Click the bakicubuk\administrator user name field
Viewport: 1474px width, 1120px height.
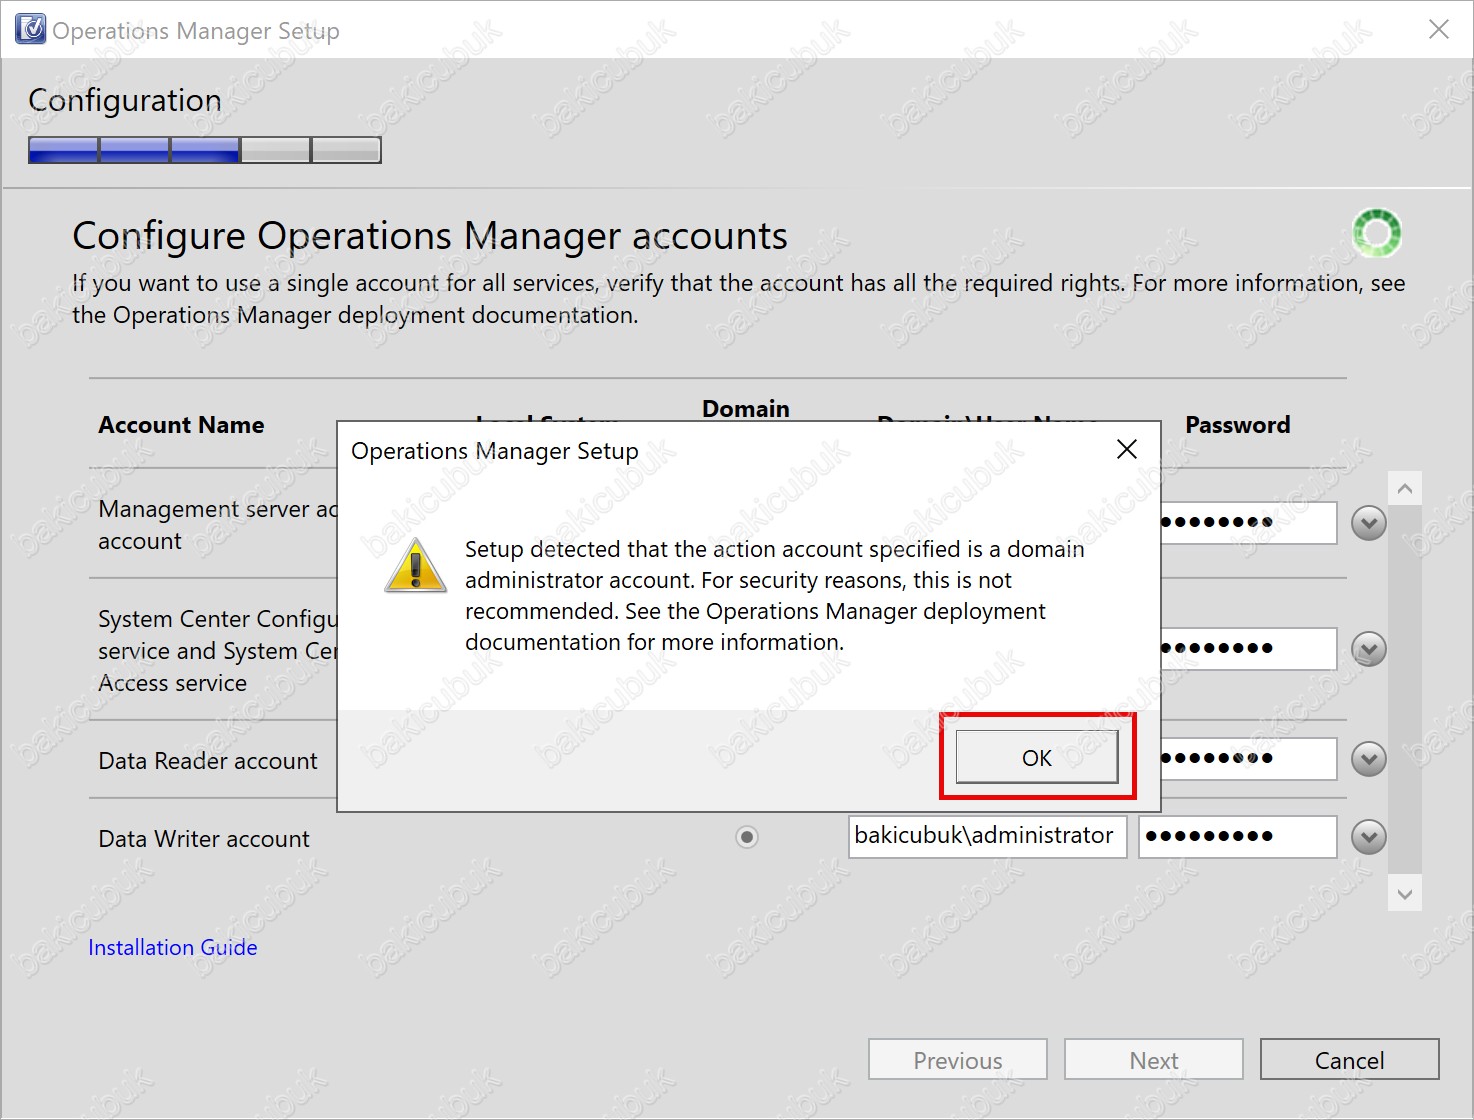987,837
